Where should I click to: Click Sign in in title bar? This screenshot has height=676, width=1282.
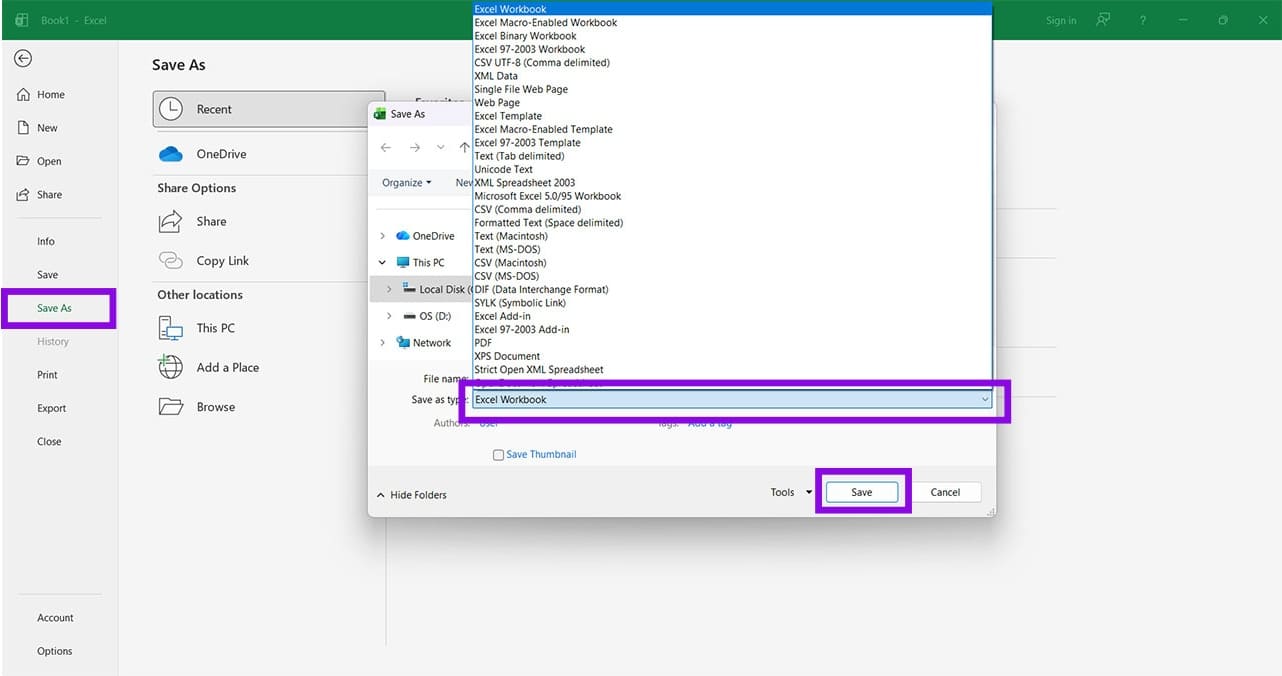pyautogui.click(x=1061, y=20)
